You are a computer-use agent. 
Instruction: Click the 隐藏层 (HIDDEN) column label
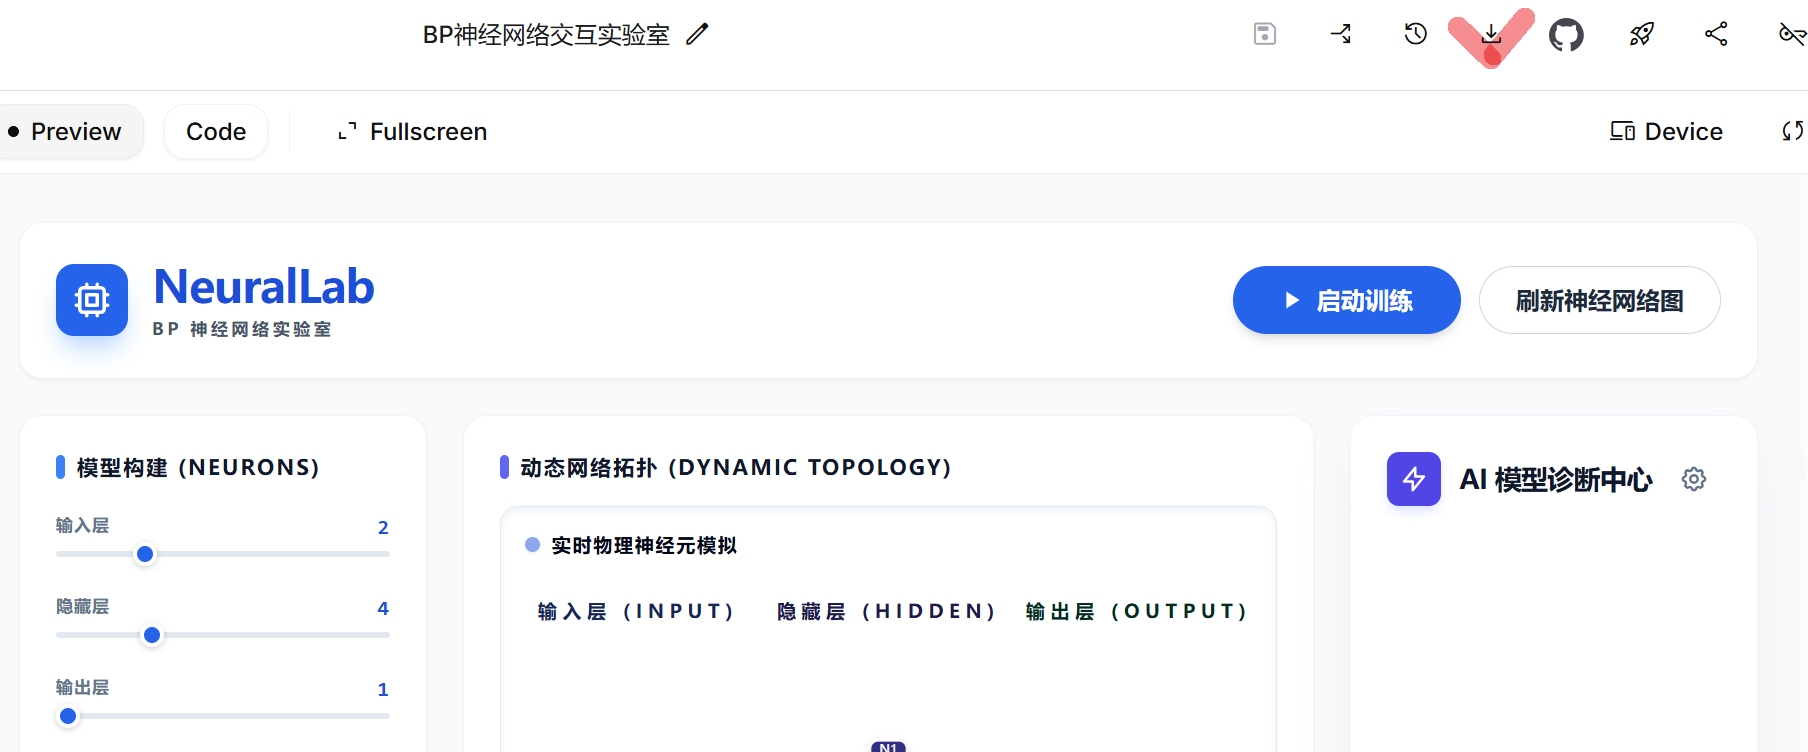(885, 611)
